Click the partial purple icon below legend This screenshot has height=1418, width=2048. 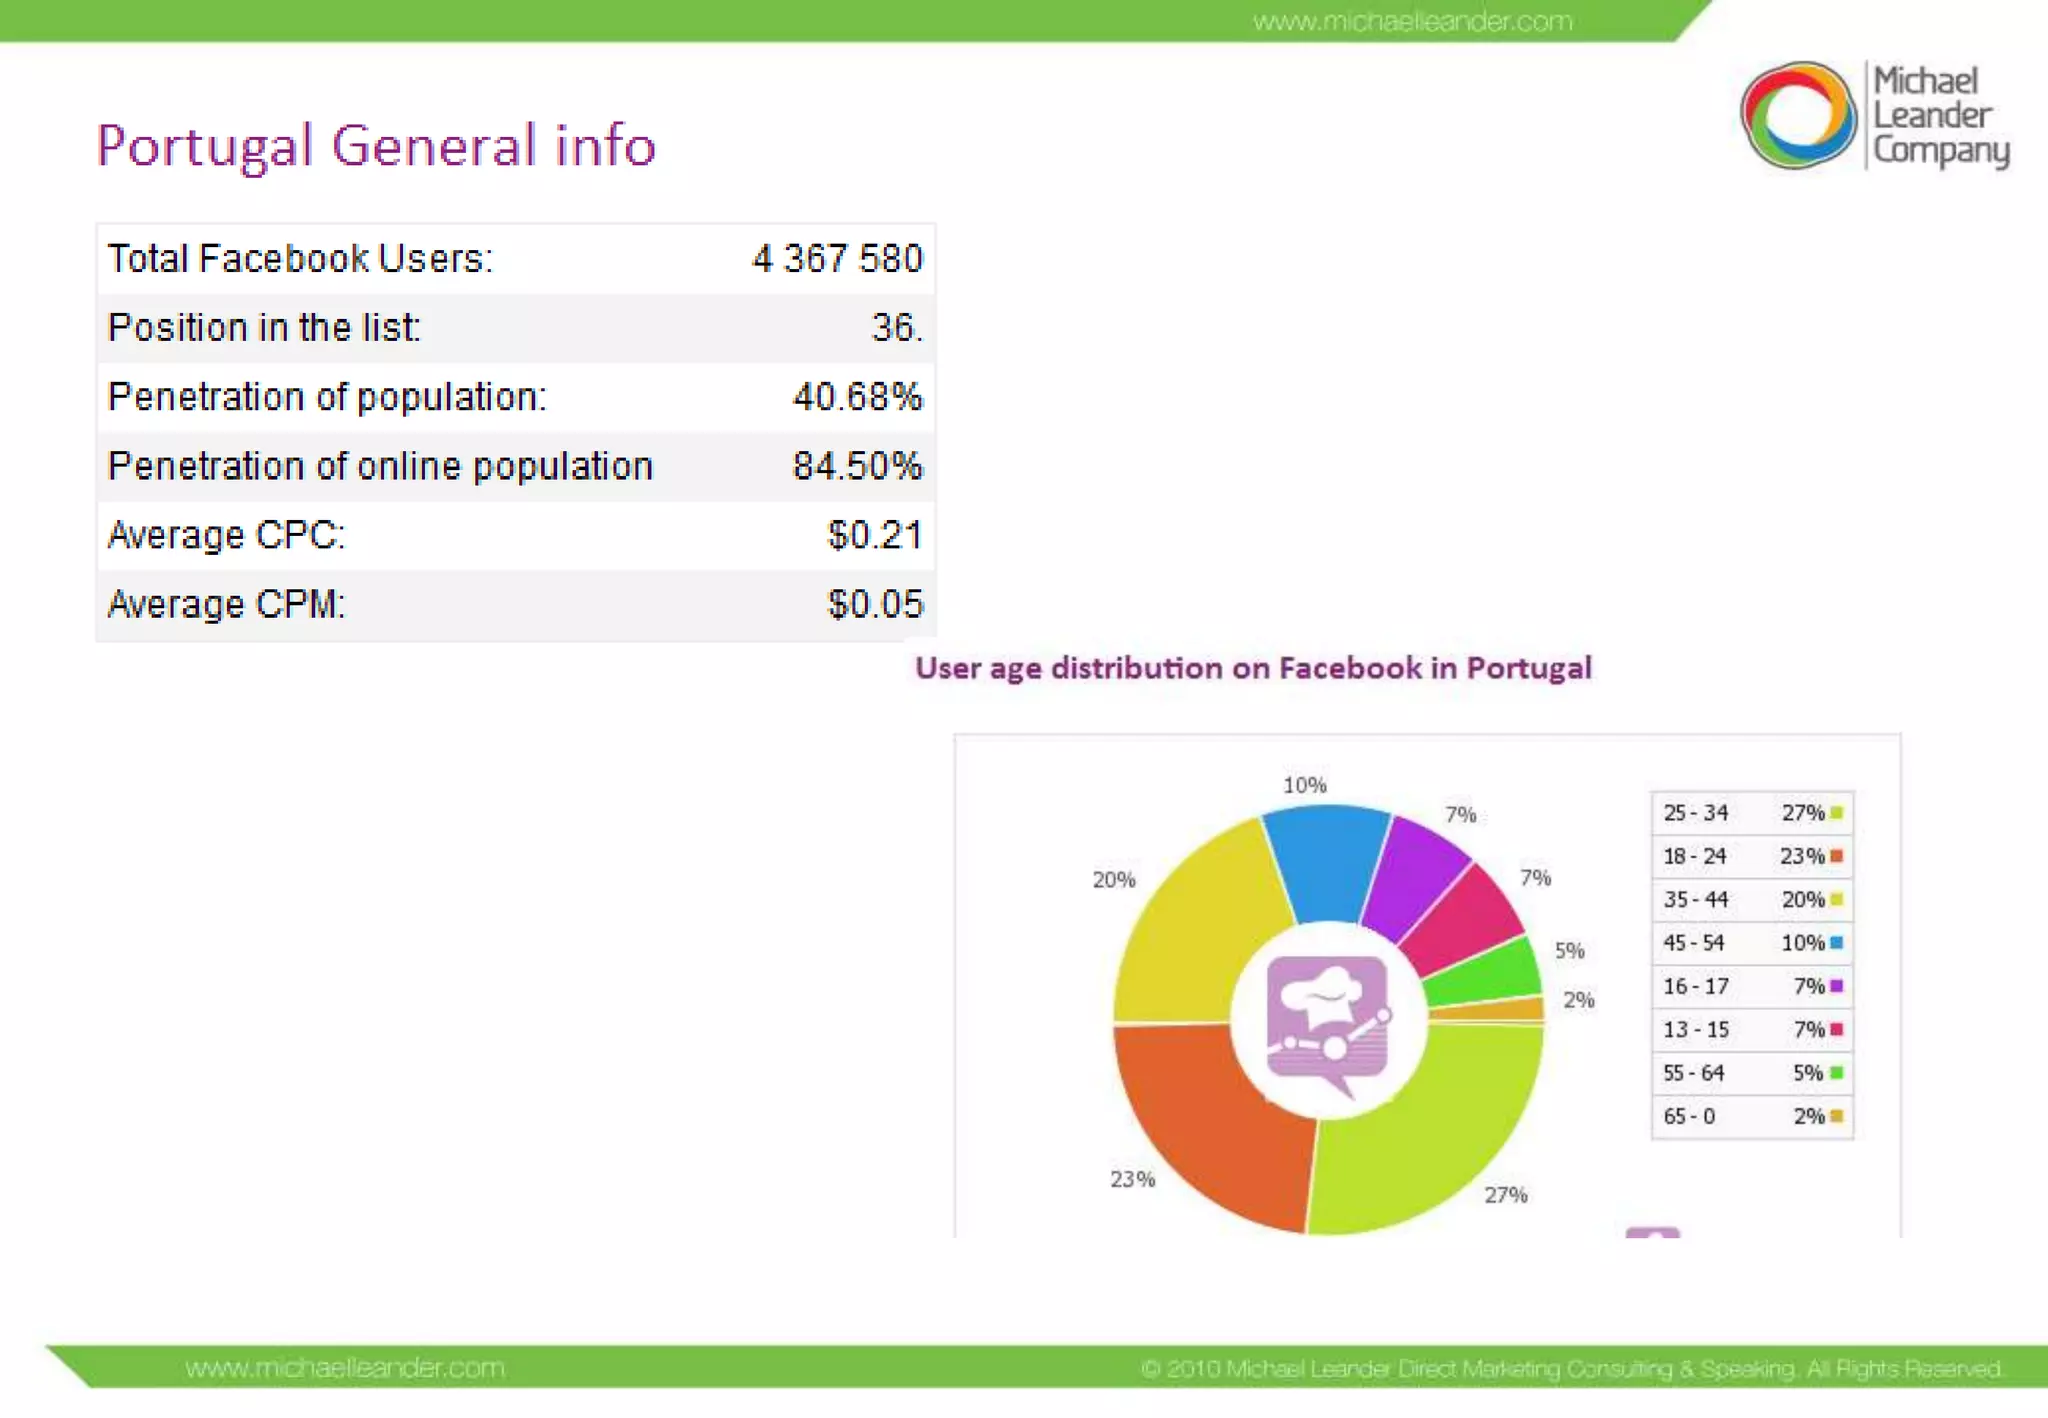coord(1652,1232)
